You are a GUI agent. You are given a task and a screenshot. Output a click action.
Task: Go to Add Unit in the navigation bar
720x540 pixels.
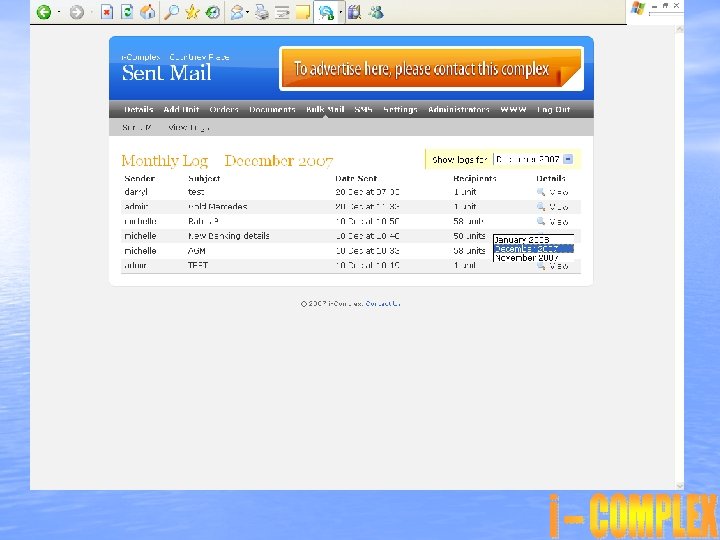click(x=181, y=109)
